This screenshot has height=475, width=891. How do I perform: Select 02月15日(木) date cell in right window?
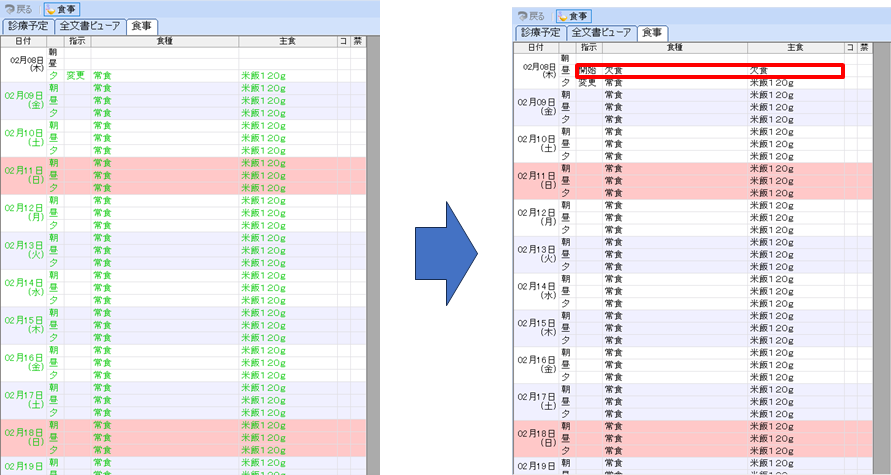point(536,328)
